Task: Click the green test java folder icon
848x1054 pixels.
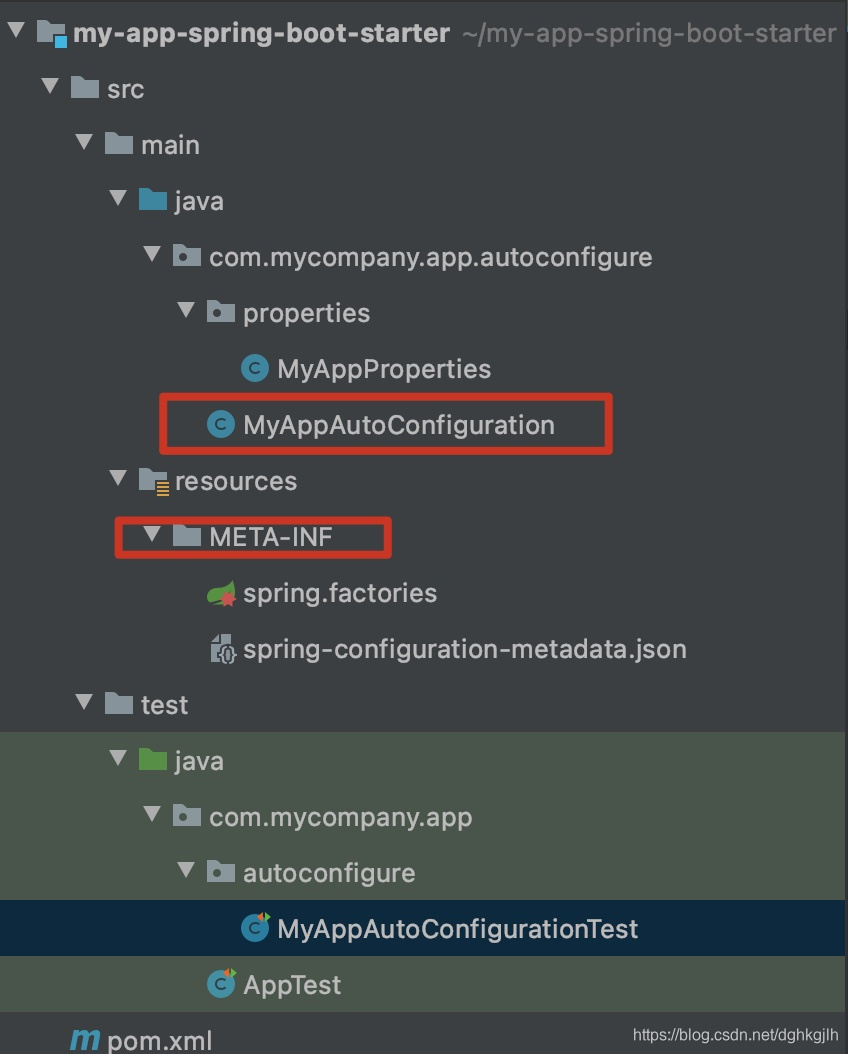Action: (x=153, y=760)
